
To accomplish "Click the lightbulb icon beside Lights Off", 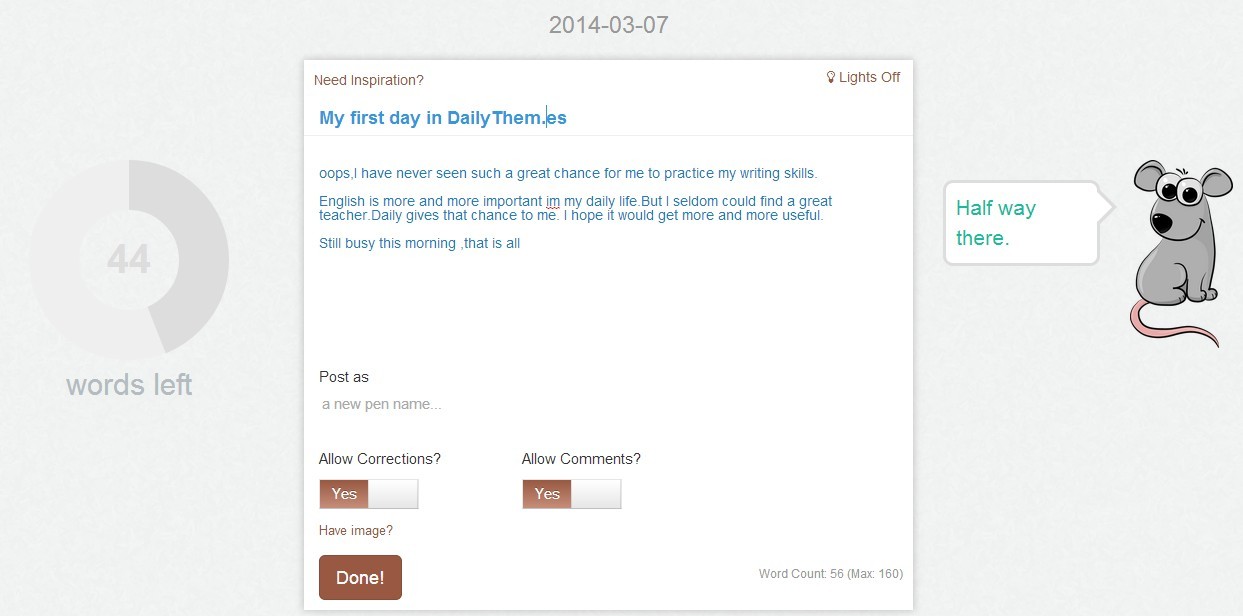I will click(830, 77).
